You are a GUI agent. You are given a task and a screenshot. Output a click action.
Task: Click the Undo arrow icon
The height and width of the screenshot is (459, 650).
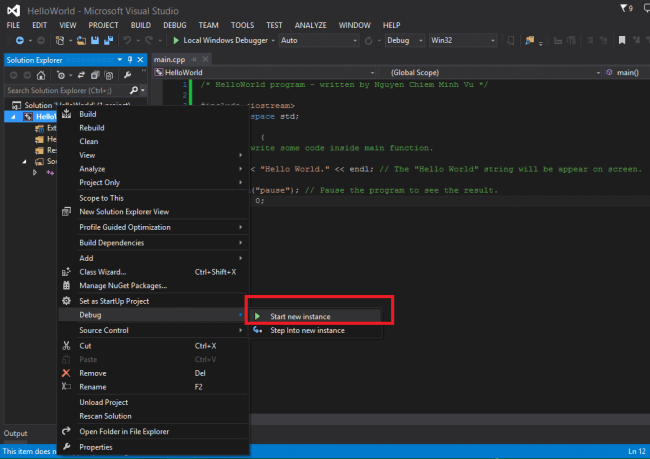pyautogui.click(x=127, y=40)
